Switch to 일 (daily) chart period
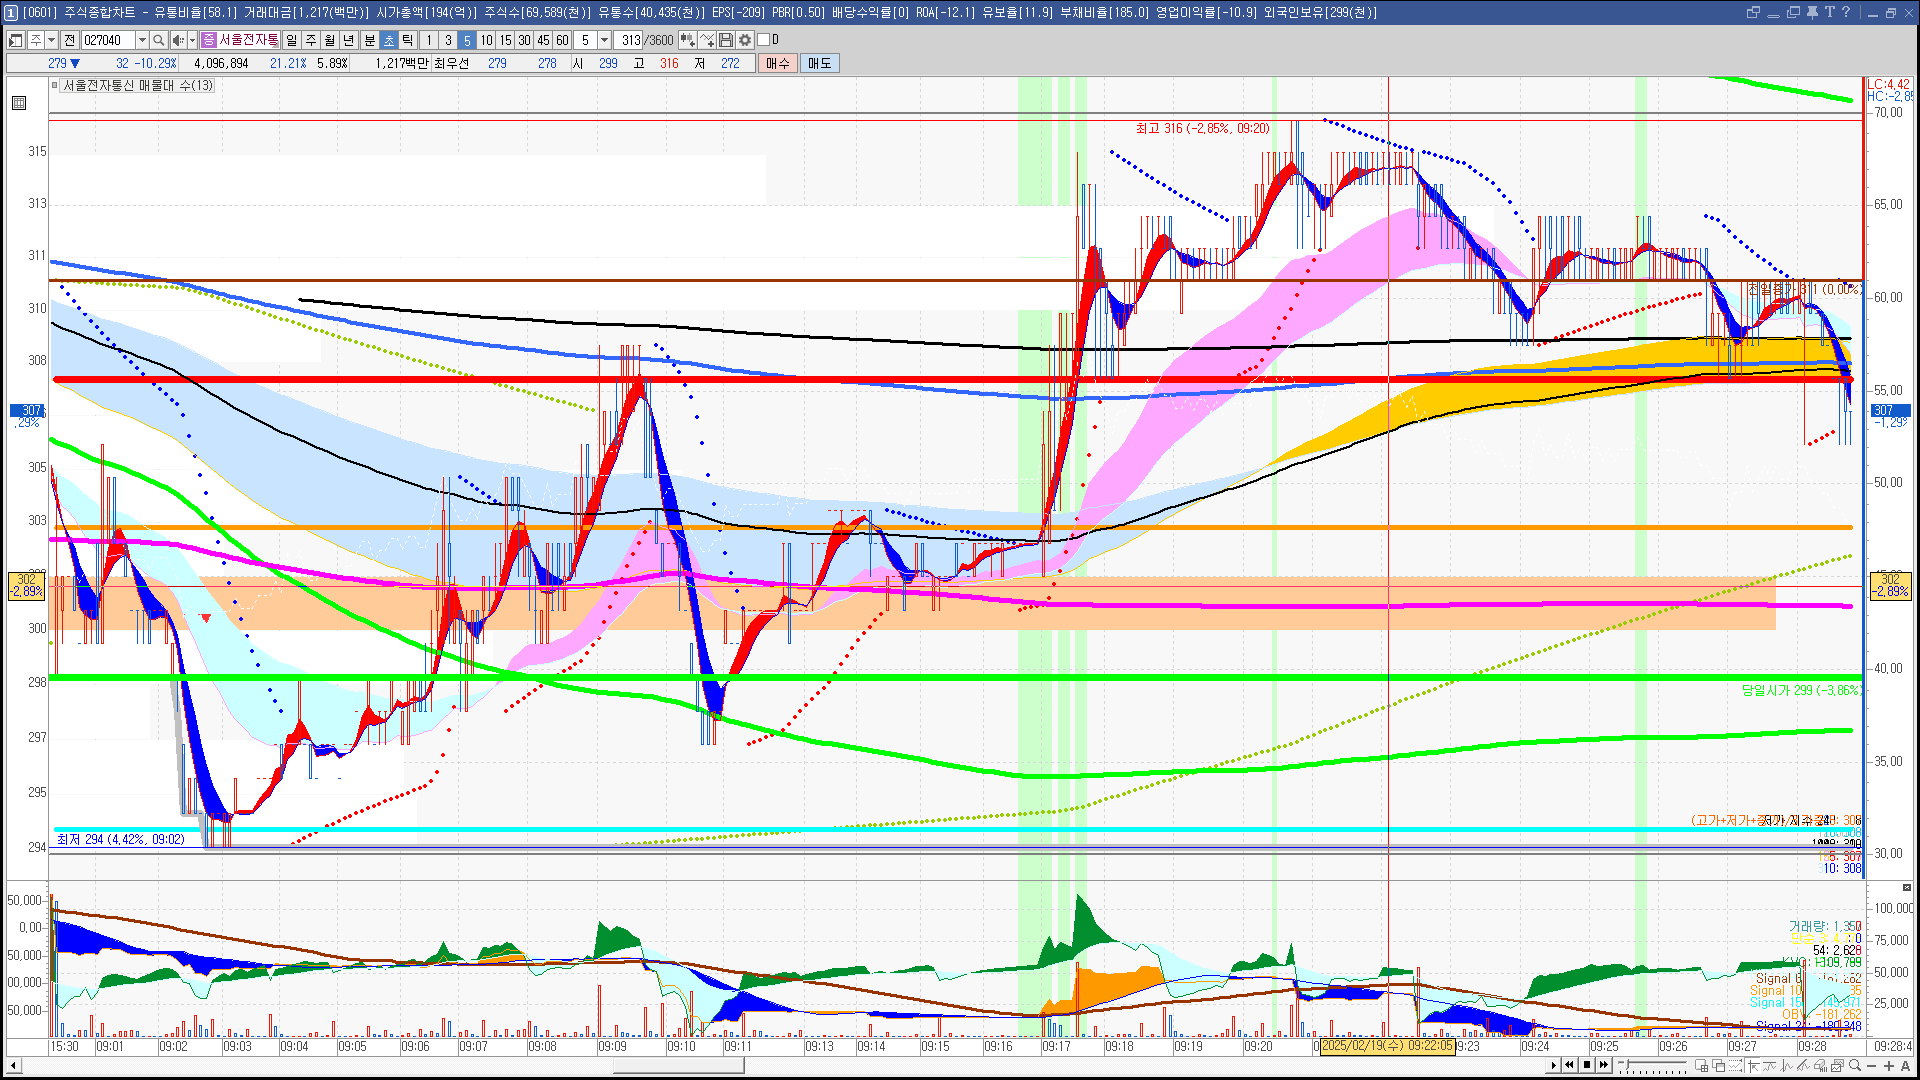 [291, 40]
